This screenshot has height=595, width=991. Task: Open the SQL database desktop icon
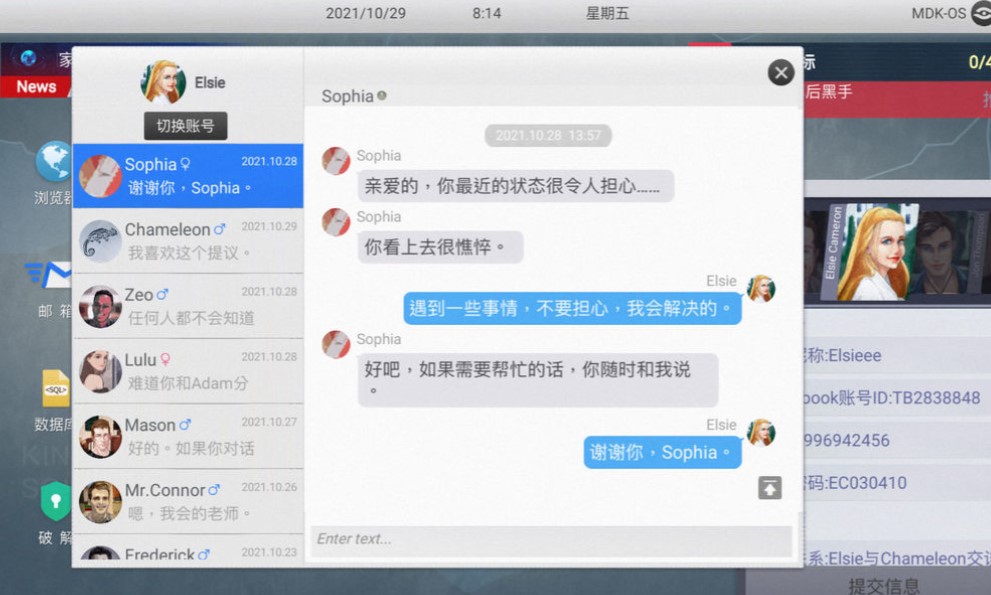(x=56, y=388)
